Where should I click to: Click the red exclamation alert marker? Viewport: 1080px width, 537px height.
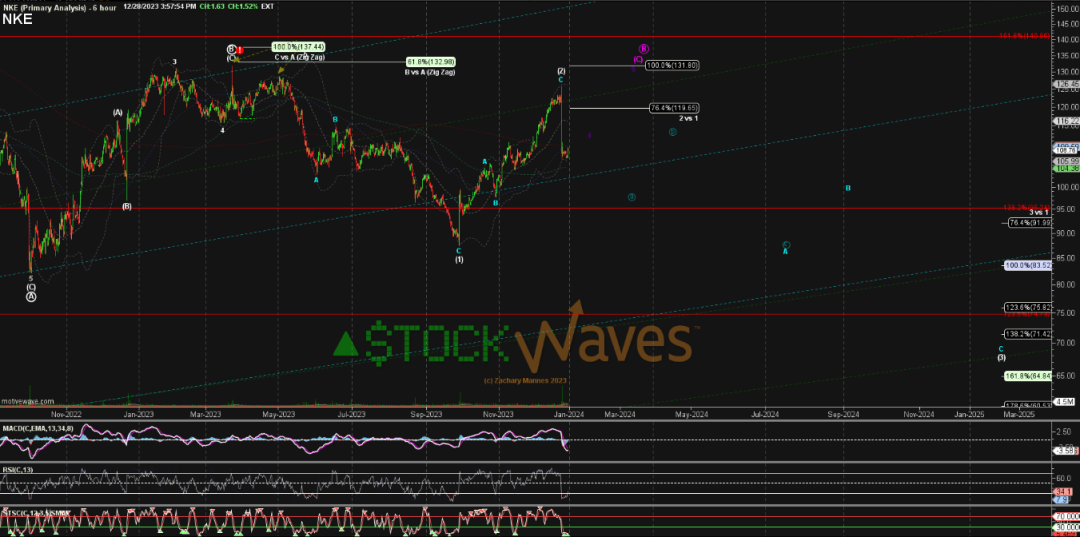240,50
